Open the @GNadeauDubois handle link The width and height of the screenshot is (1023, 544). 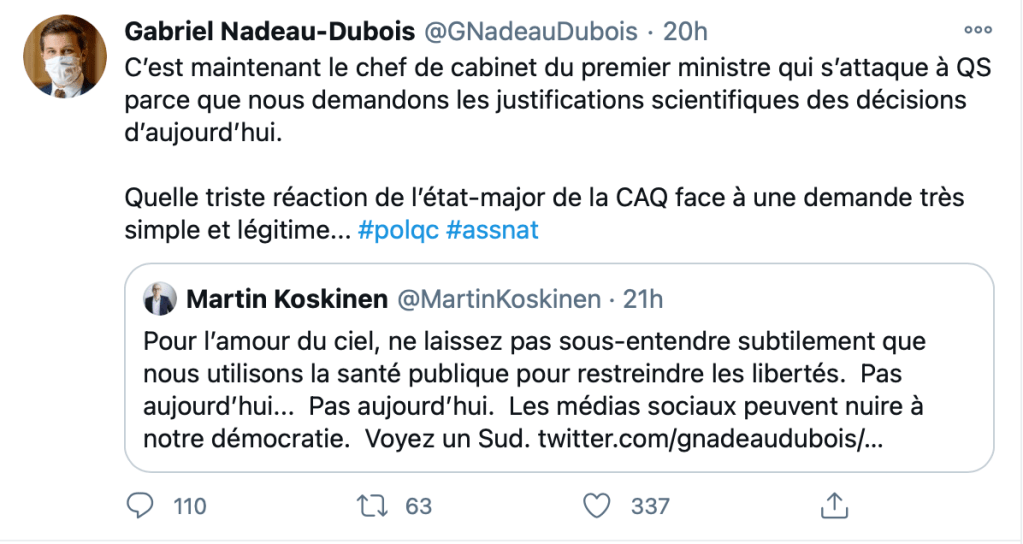click(531, 32)
